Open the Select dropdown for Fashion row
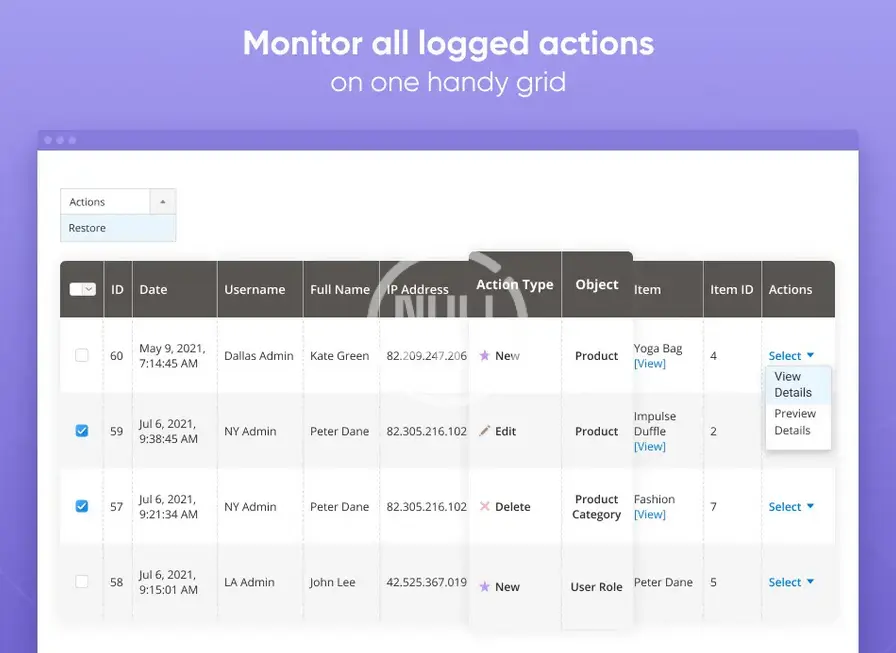The height and width of the screenshot is (653, 896). click(791, 507)
